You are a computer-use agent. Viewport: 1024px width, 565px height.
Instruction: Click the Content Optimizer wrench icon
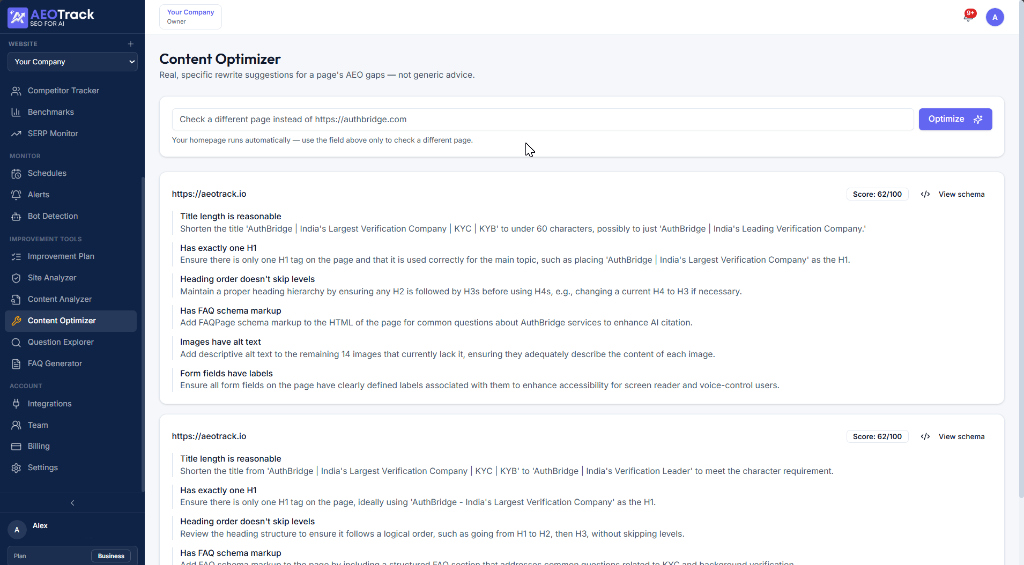[16, 321]
